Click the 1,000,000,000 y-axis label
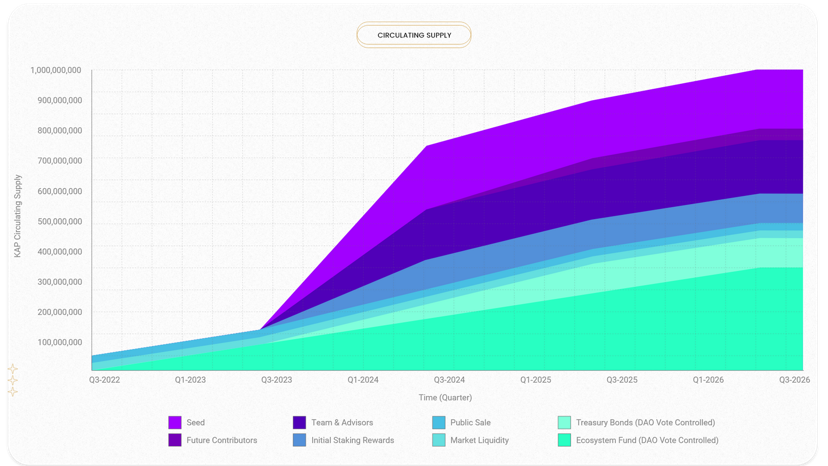This screenshot has height=466, width=828. (x=55, y=70)
